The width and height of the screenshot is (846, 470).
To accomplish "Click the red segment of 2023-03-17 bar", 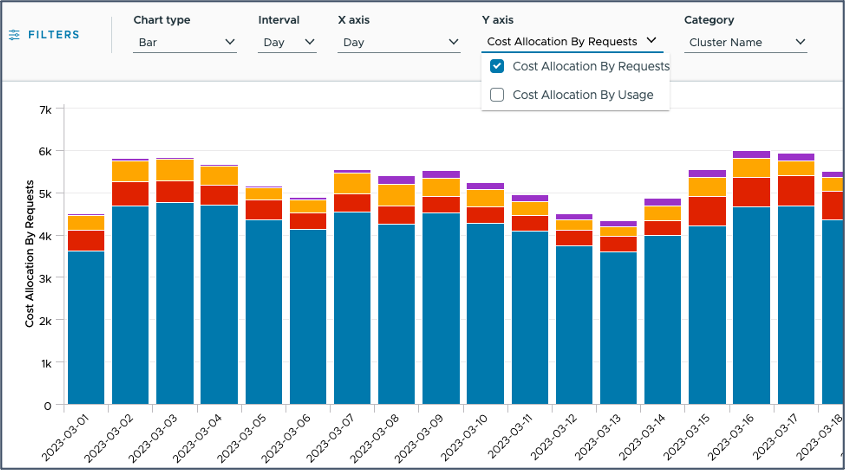I will tap(796, 191).
